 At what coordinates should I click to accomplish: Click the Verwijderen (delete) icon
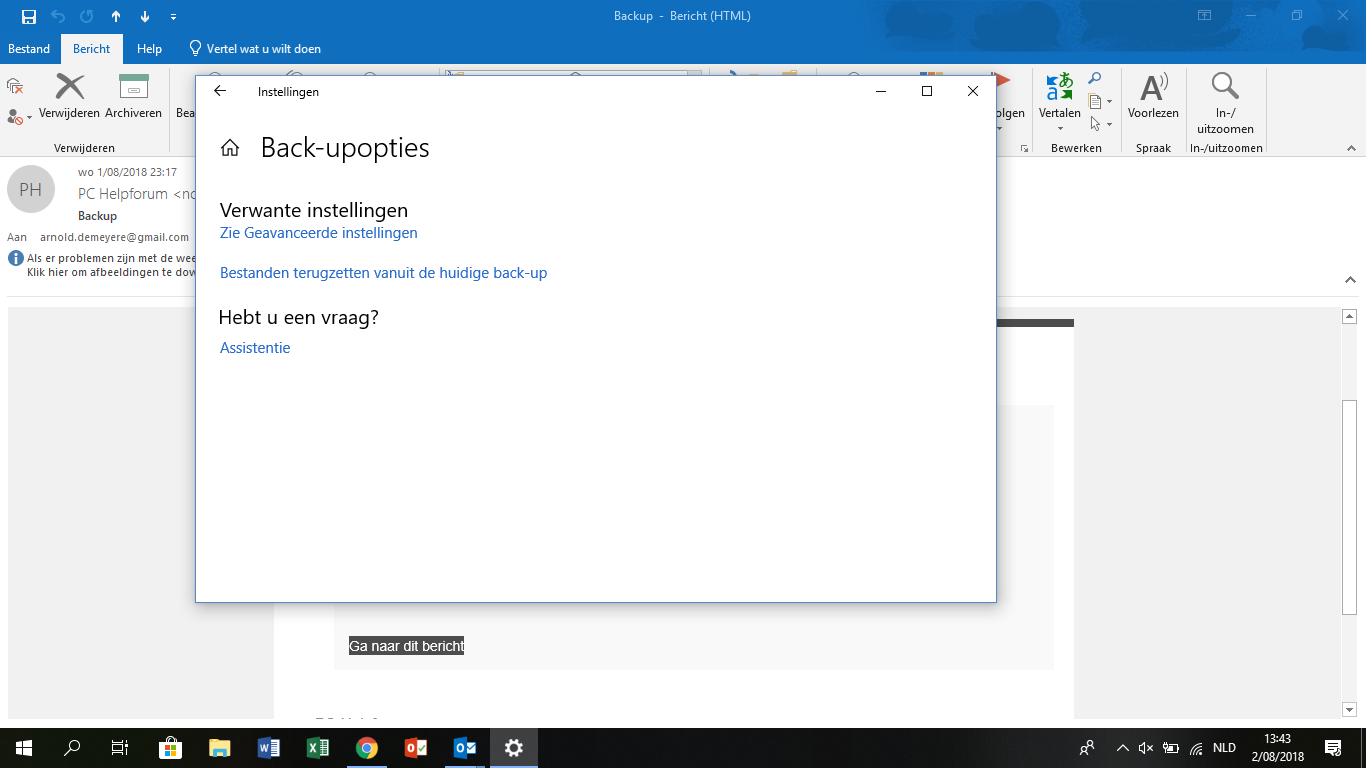[69, 87]
